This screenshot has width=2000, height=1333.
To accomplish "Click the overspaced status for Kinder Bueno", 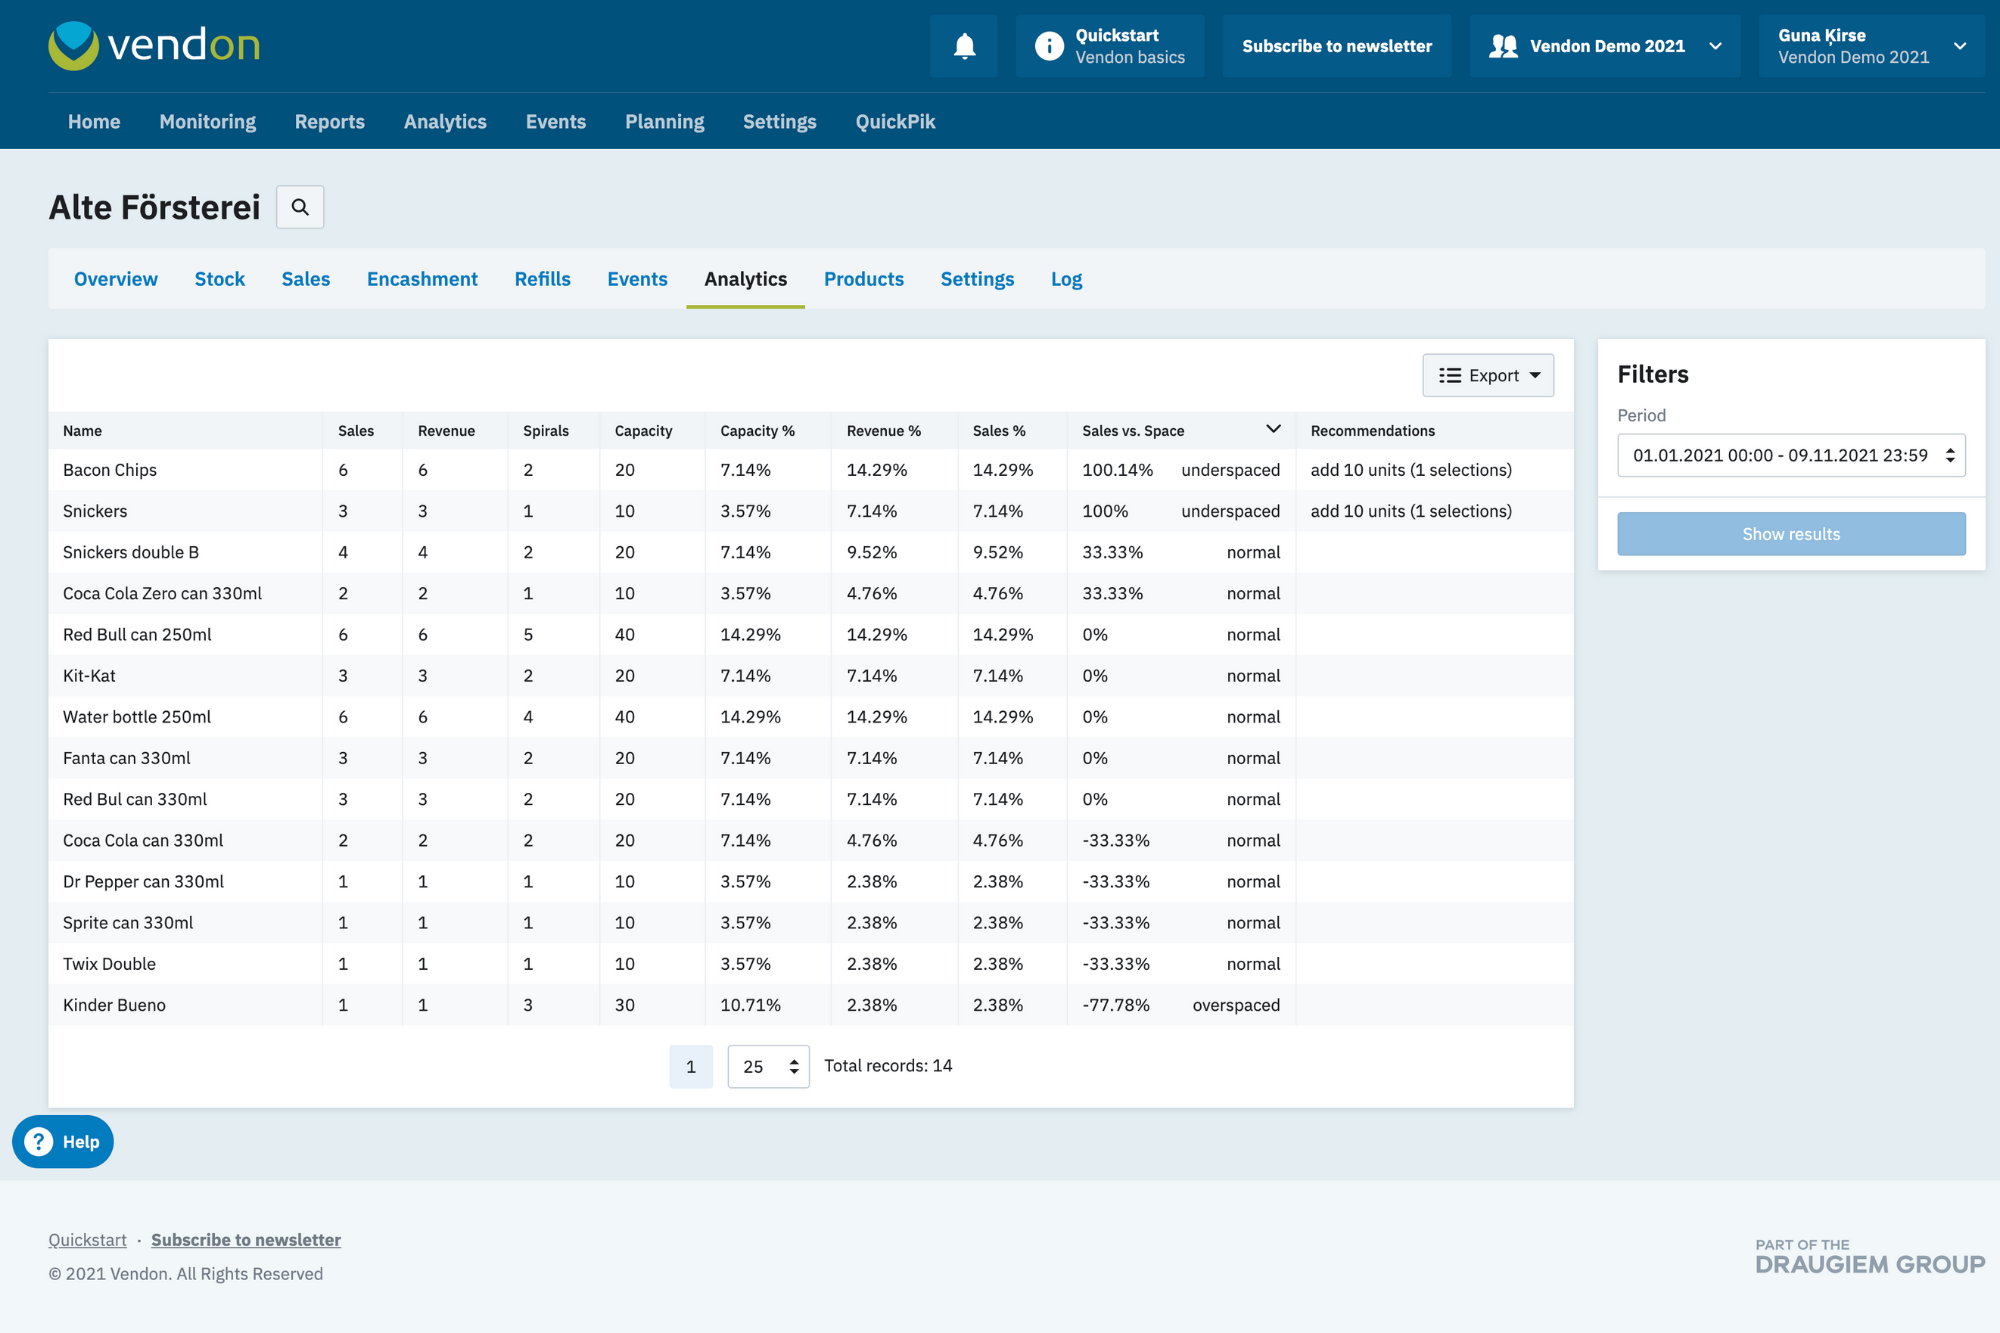I will [x=1236, y=1004].
